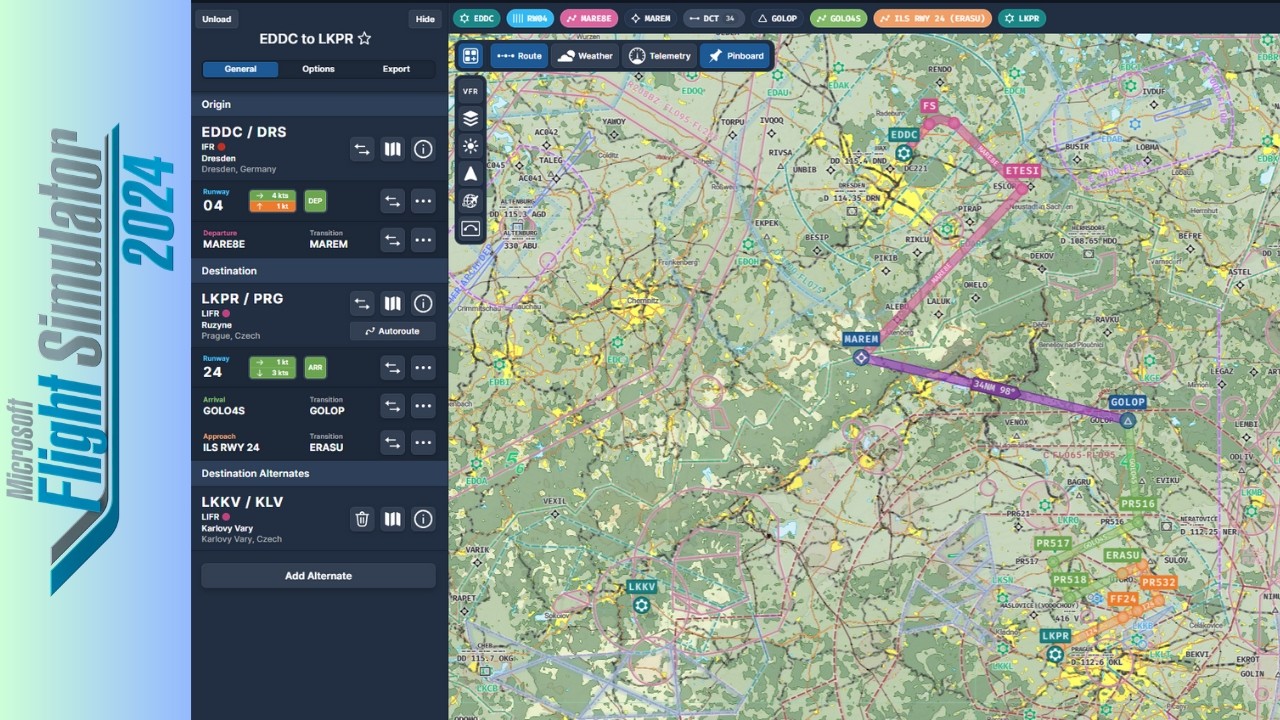Favorite the EDDC to LKPR flight plan star
The image size is (1280, 720).
[364, 39]
